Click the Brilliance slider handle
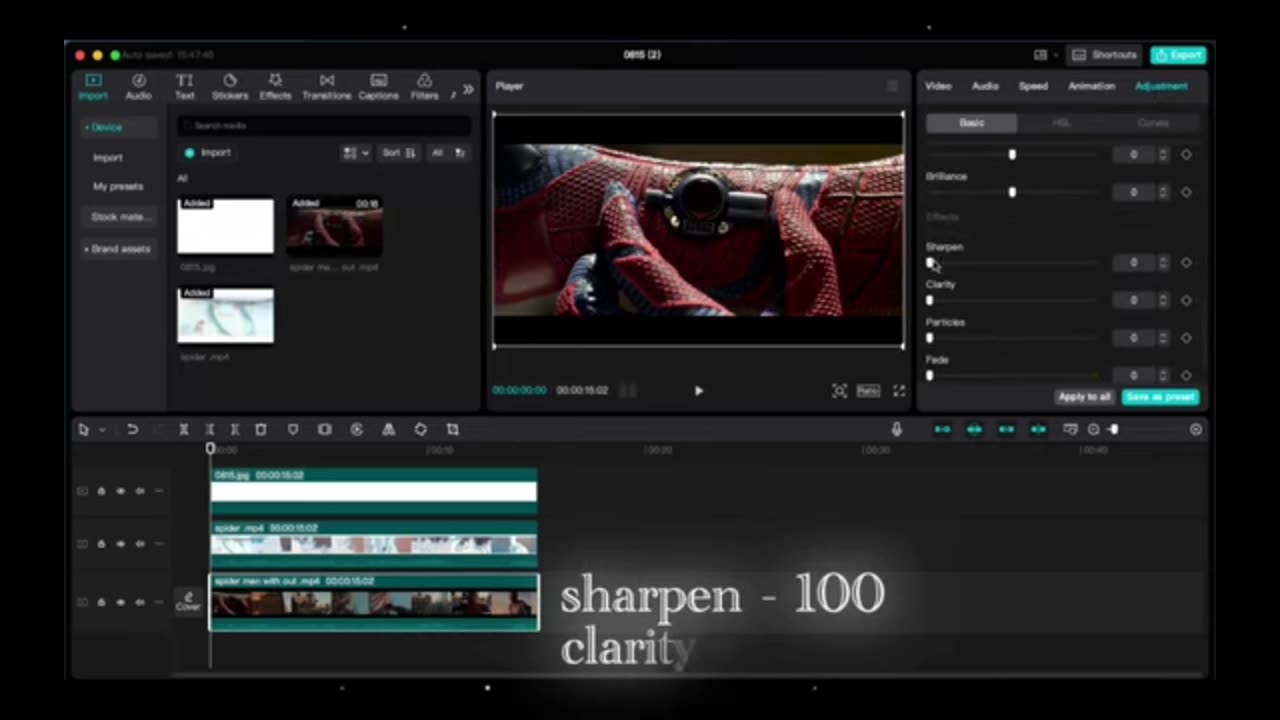The width and height of the screenshot is (1280, 720). click(1012, 192)
